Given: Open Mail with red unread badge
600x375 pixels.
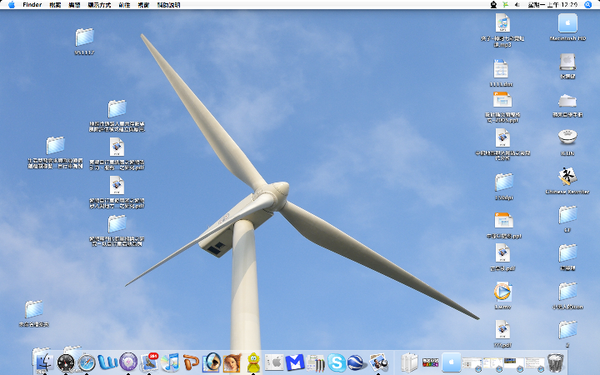Looking at the screenshot, I should [x=149, y=362].
